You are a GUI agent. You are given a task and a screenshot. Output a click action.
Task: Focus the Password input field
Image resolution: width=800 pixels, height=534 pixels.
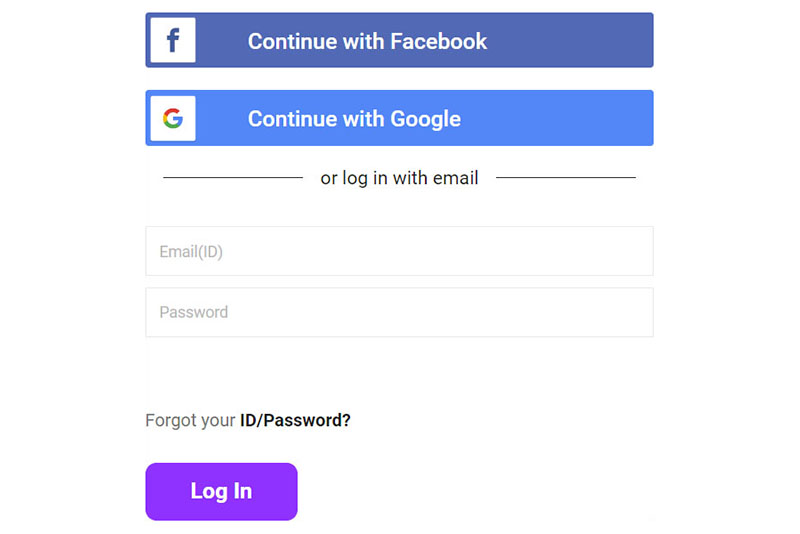pos(399,312)
